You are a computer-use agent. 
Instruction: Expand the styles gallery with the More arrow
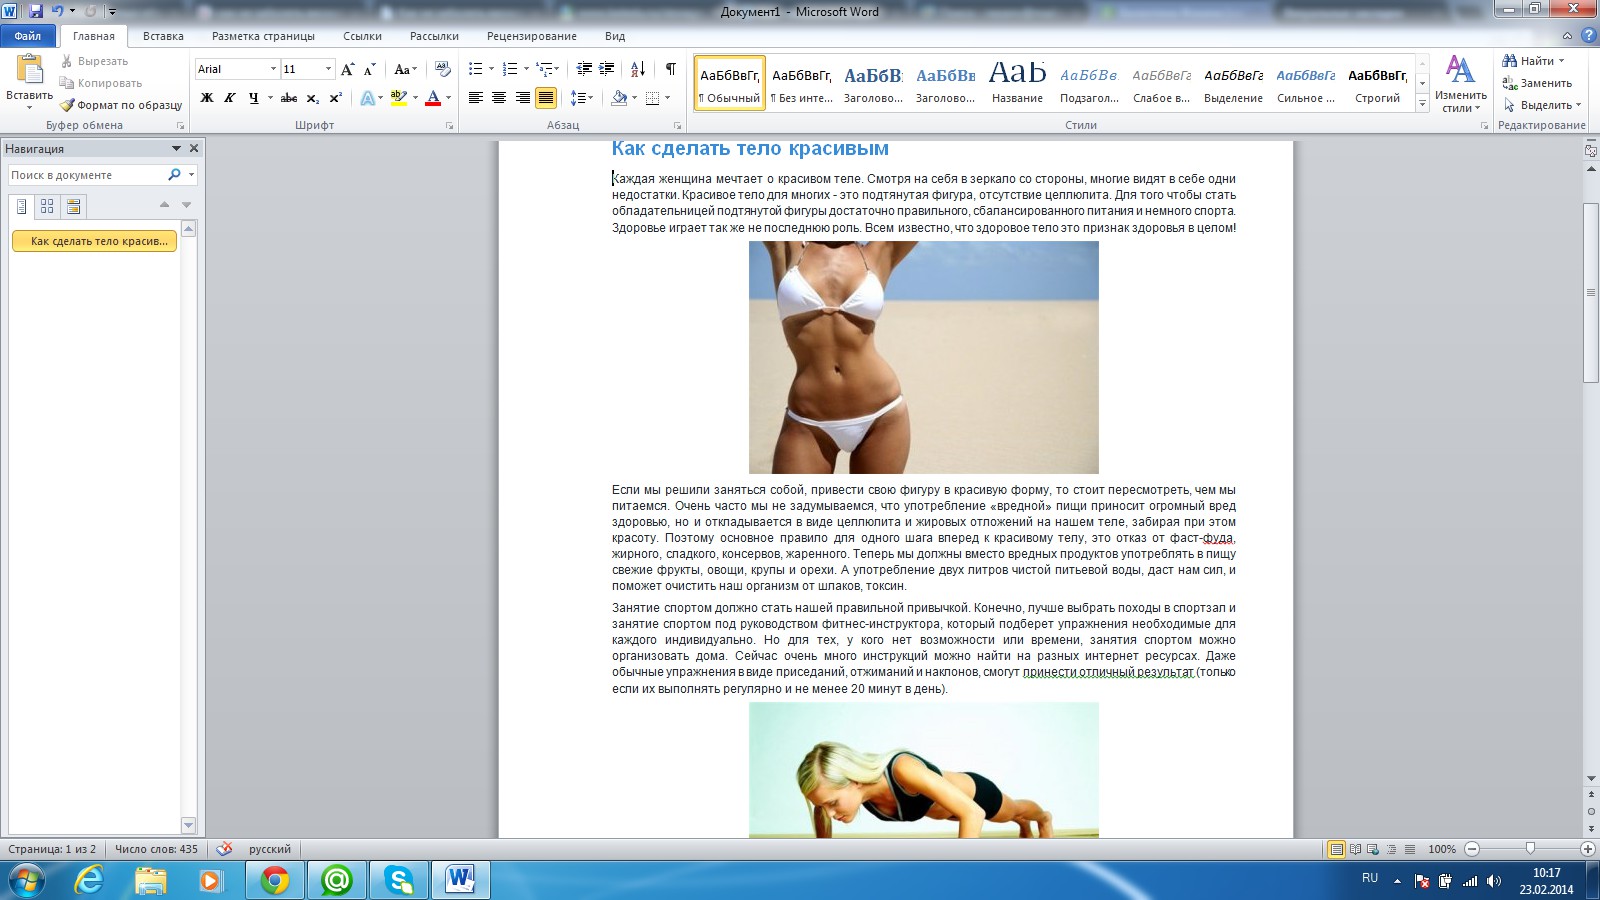click(x=1423, y=104)
